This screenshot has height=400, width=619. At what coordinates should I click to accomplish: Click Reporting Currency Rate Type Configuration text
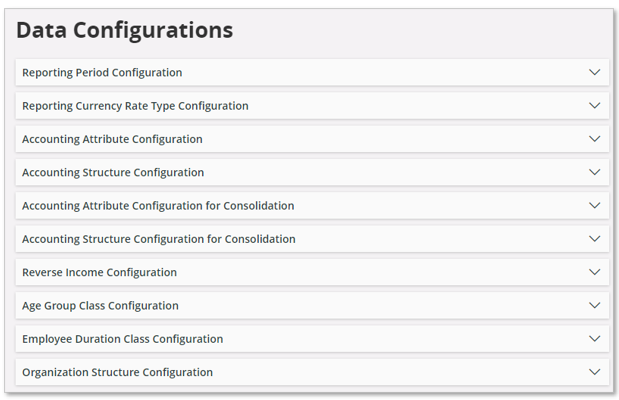pyautogui.click(x=135, y=105)
